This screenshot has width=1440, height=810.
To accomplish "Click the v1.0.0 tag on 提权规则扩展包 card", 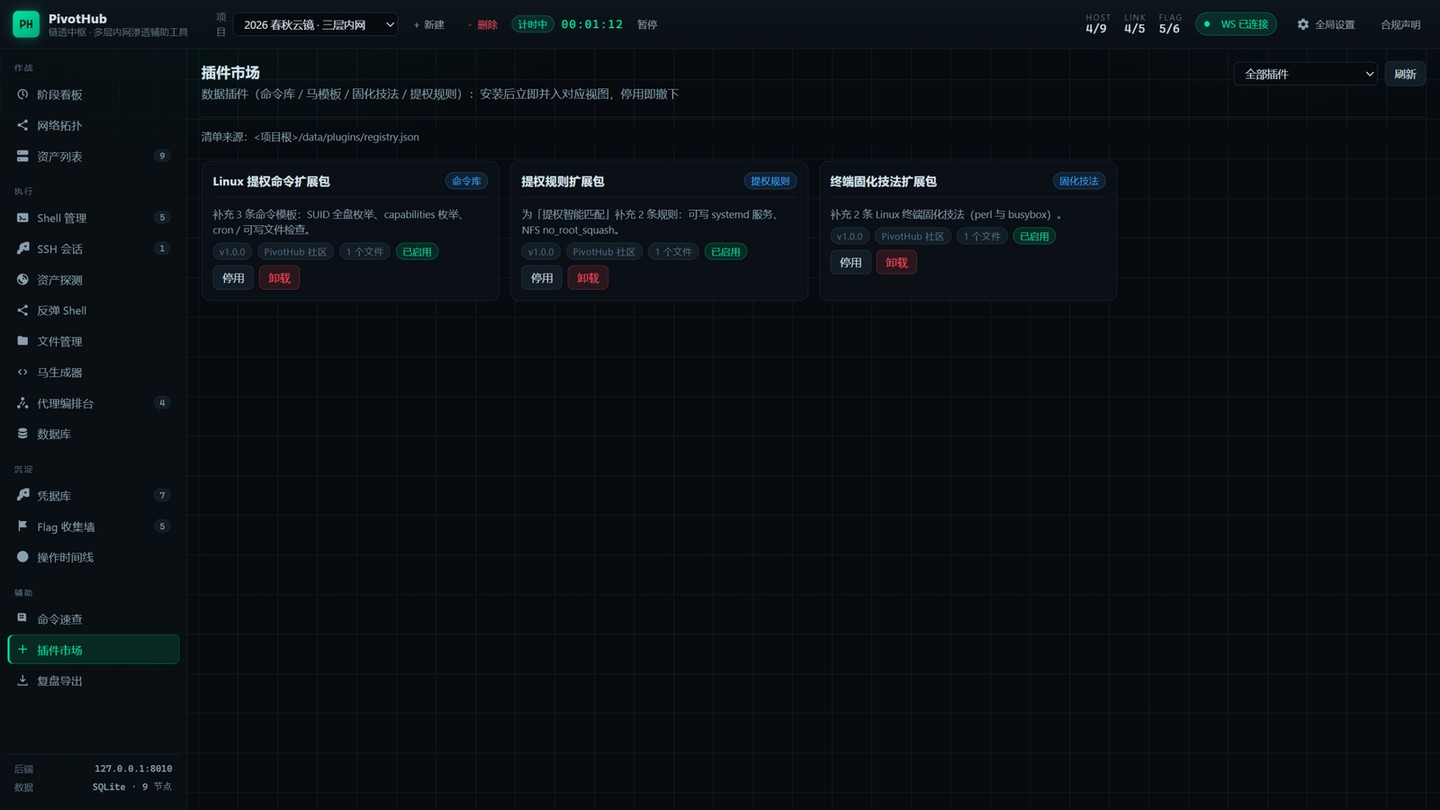I will pyautogui.click(x=541, y=252).
